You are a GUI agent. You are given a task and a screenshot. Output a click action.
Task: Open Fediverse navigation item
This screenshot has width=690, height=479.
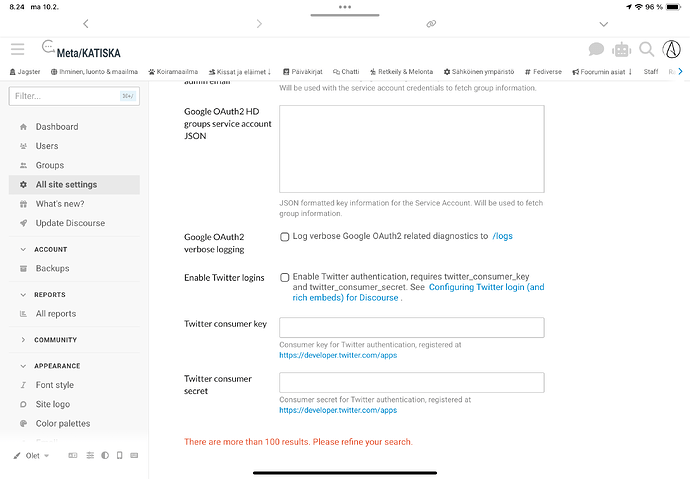pos(543,72)
